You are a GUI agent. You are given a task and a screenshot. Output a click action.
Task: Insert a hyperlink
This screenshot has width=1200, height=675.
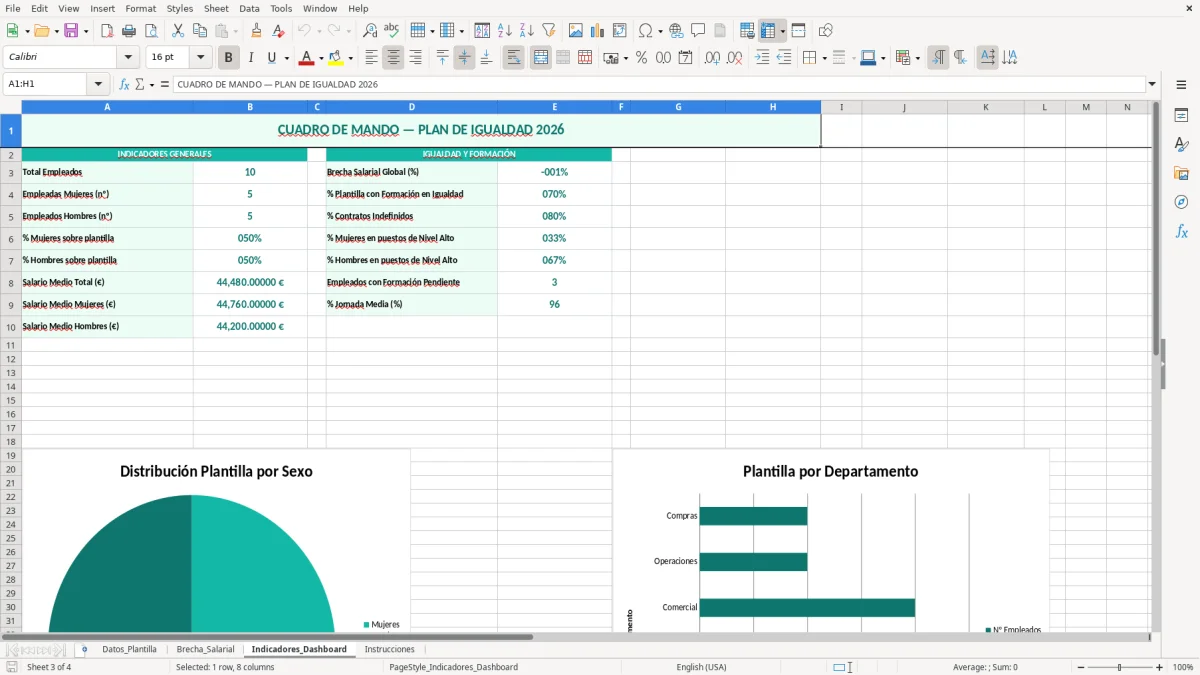pyautogui.click(x=676, y=31)
